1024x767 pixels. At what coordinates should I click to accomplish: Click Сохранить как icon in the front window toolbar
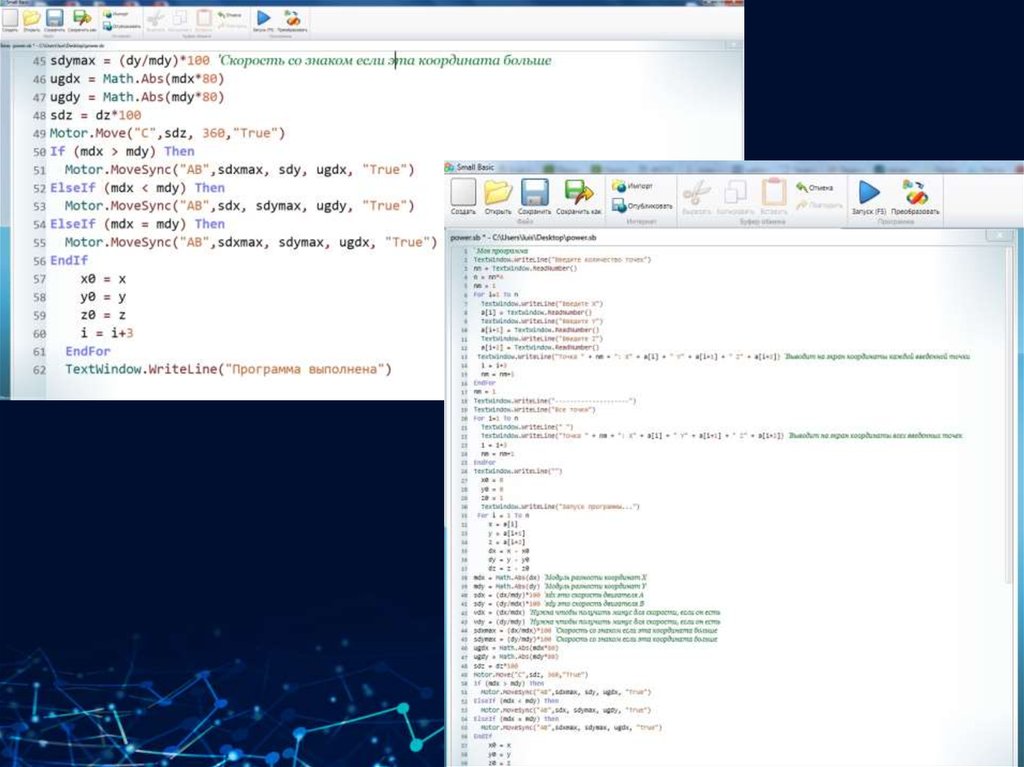pos(579,193)
